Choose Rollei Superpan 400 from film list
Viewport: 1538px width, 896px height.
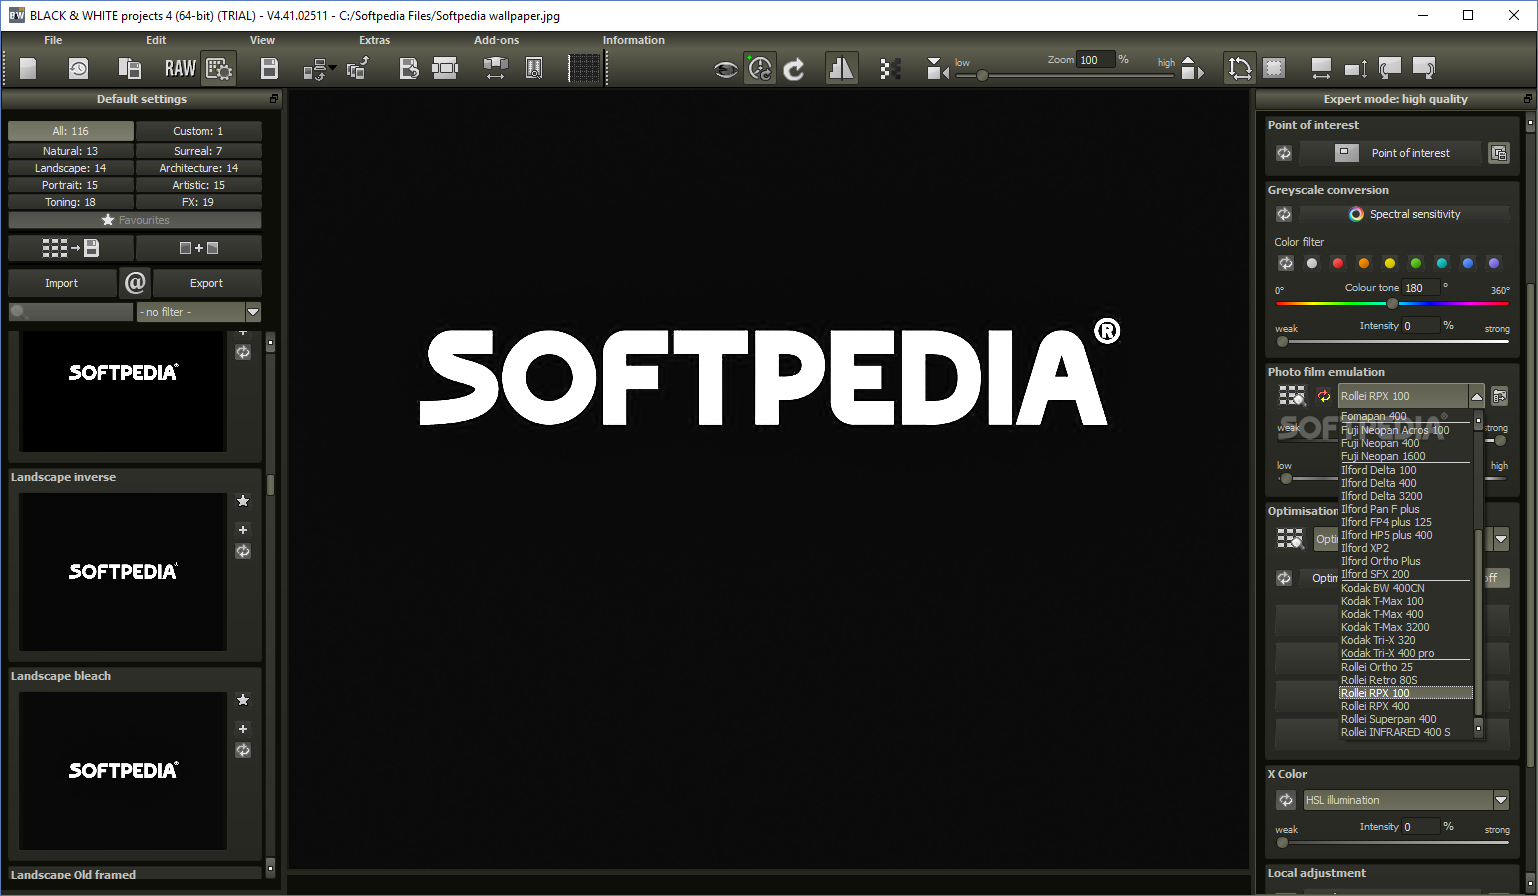[1389, 719]
